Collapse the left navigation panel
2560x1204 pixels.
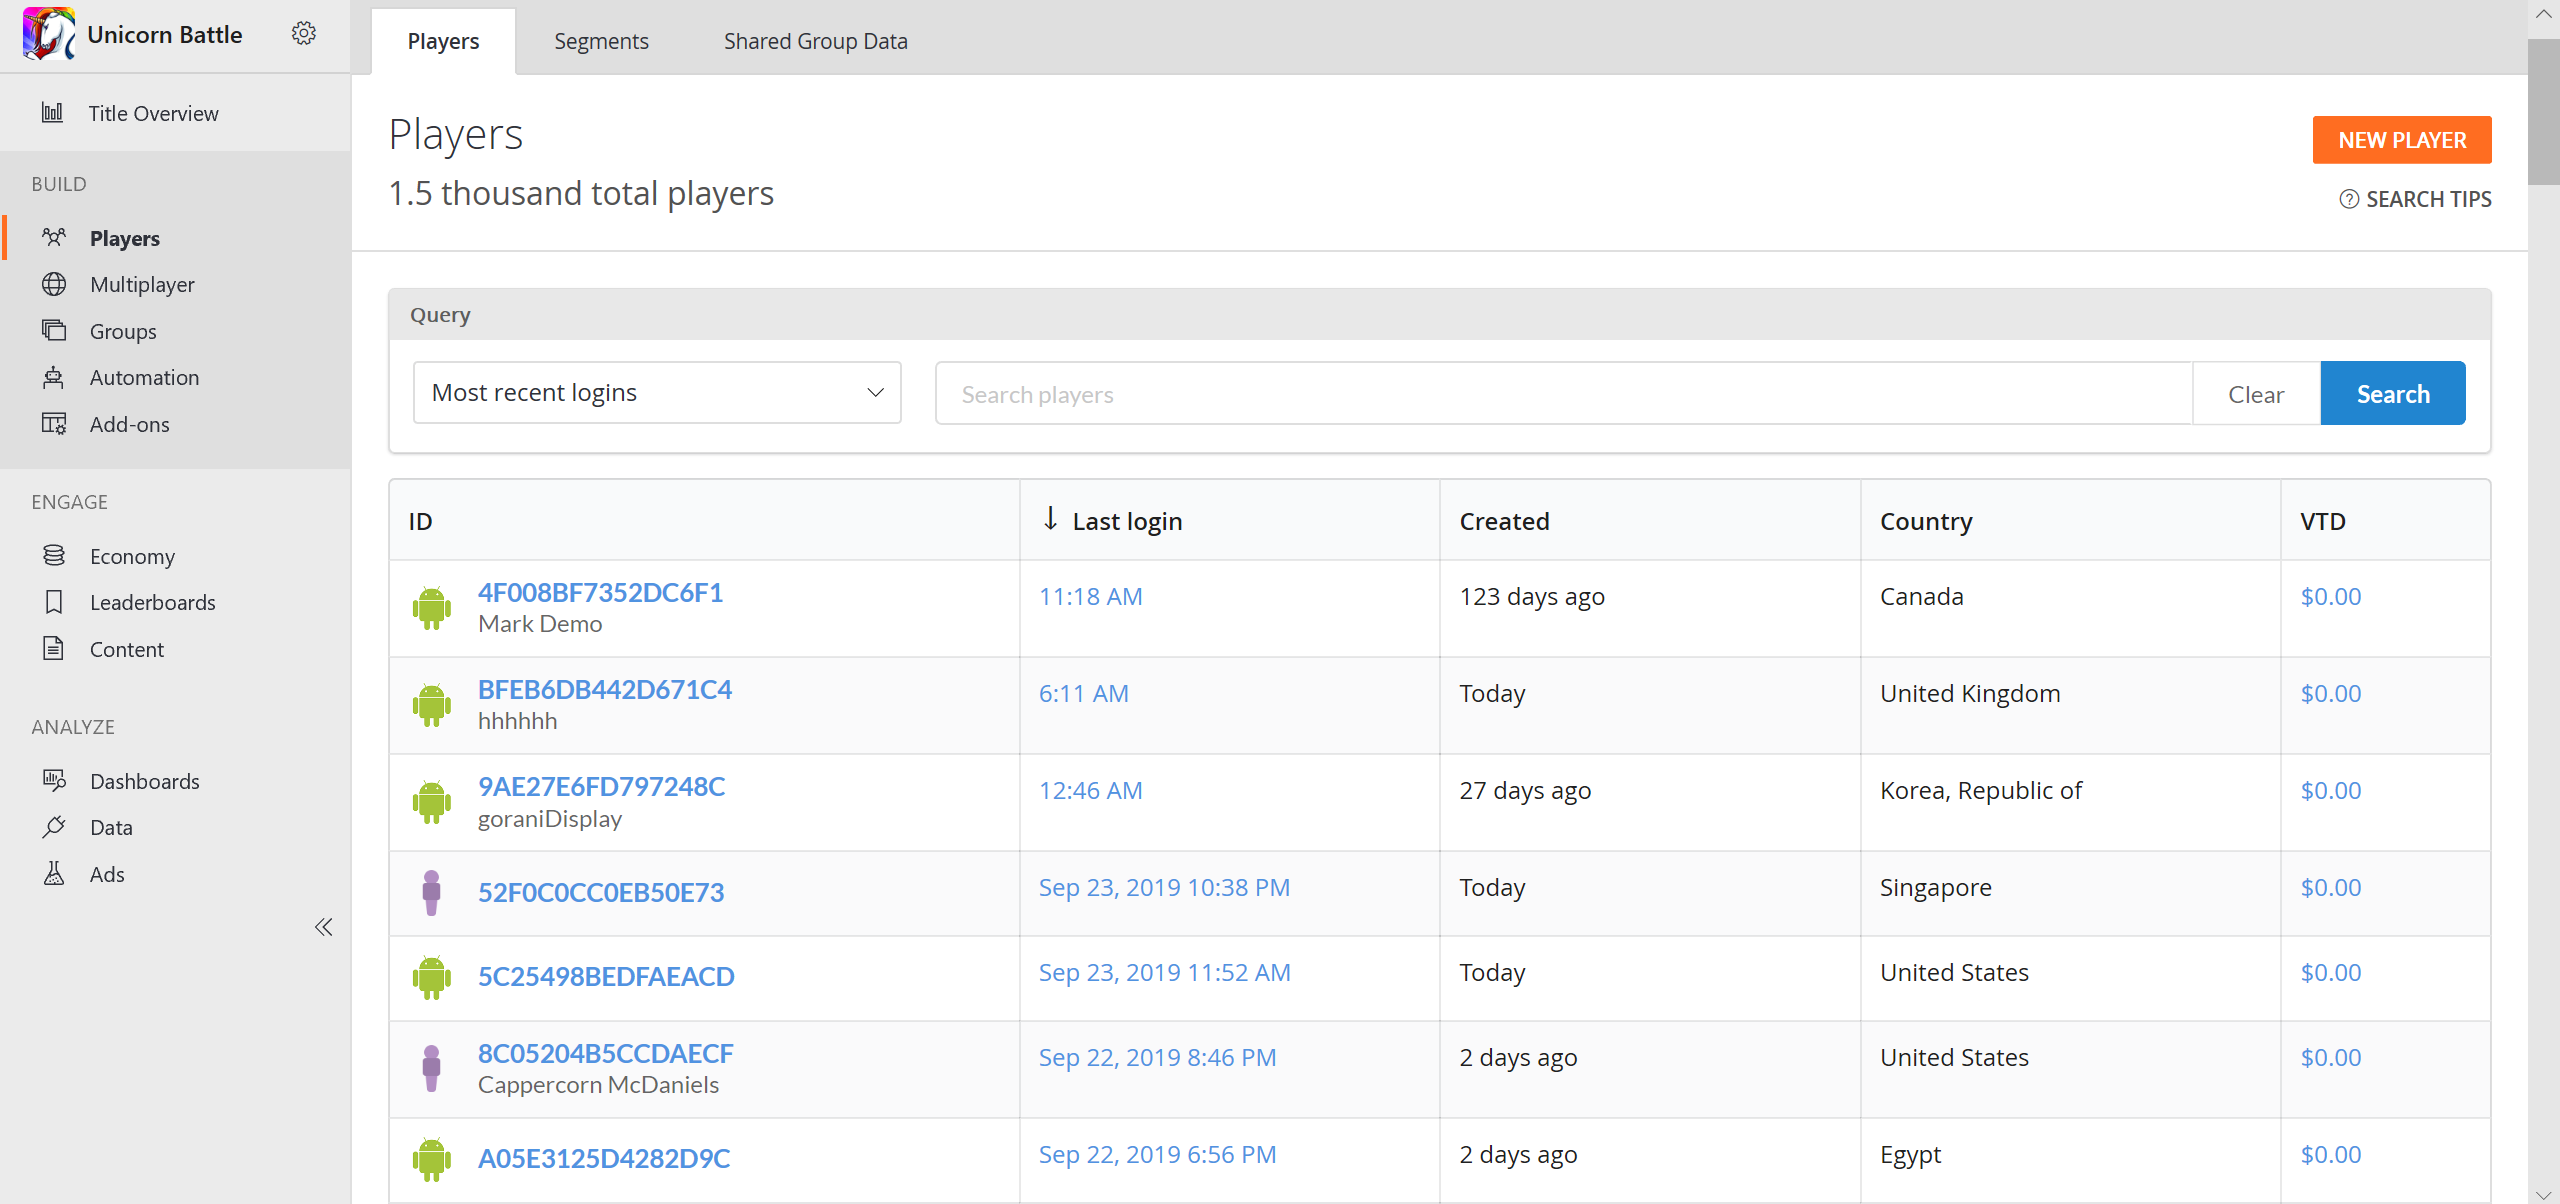(x=323, y=928)
